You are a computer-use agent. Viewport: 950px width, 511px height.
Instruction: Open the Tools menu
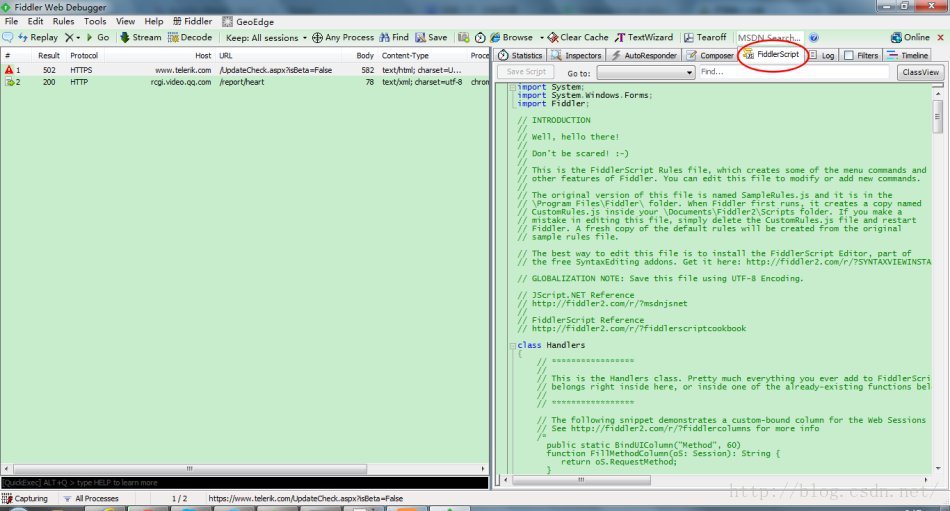pyautogui.click(x=95, y=21)
